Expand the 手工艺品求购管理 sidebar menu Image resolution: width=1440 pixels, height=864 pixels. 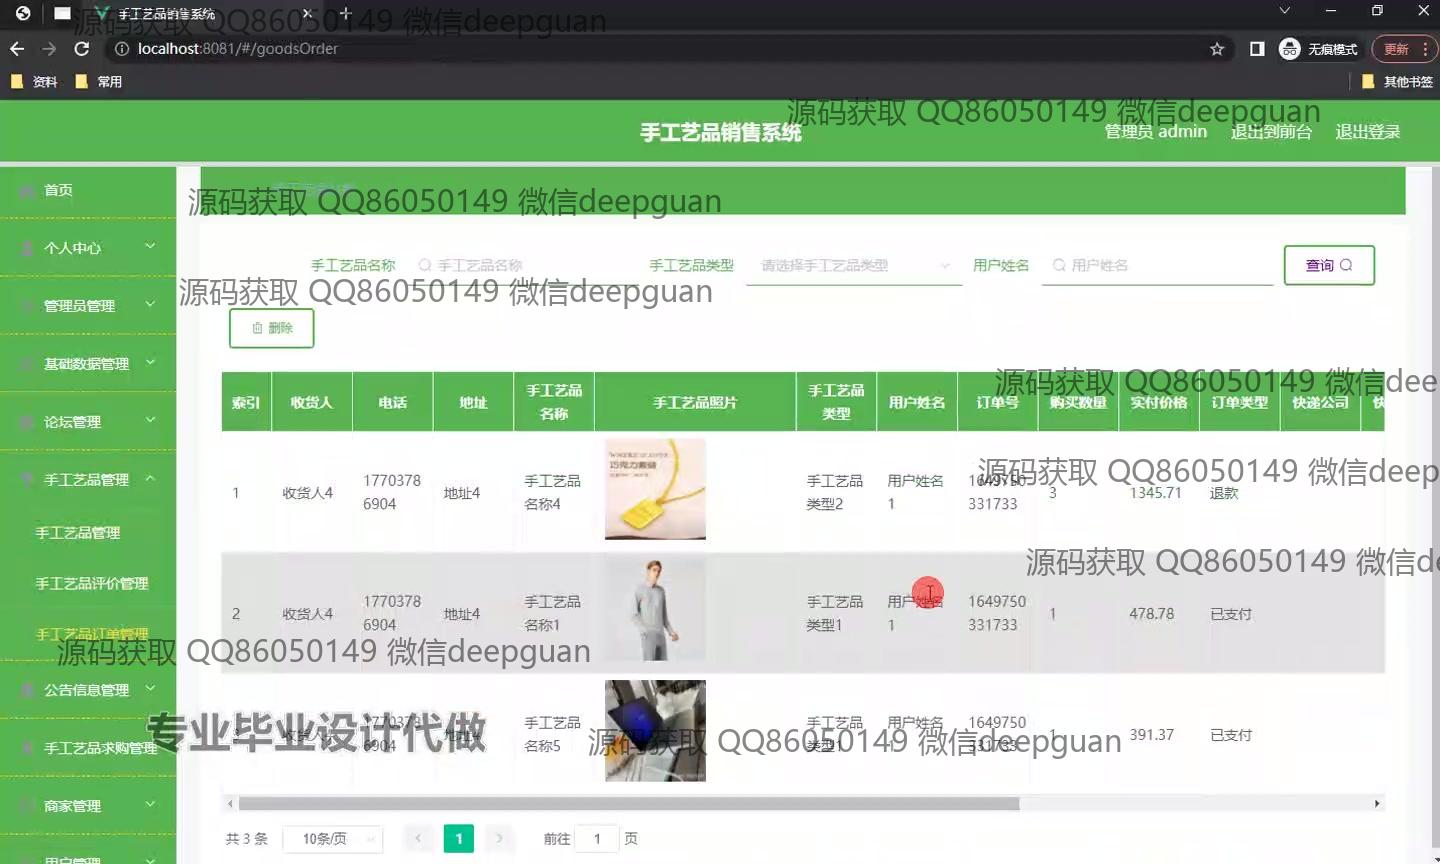click(x=88, y=748)
